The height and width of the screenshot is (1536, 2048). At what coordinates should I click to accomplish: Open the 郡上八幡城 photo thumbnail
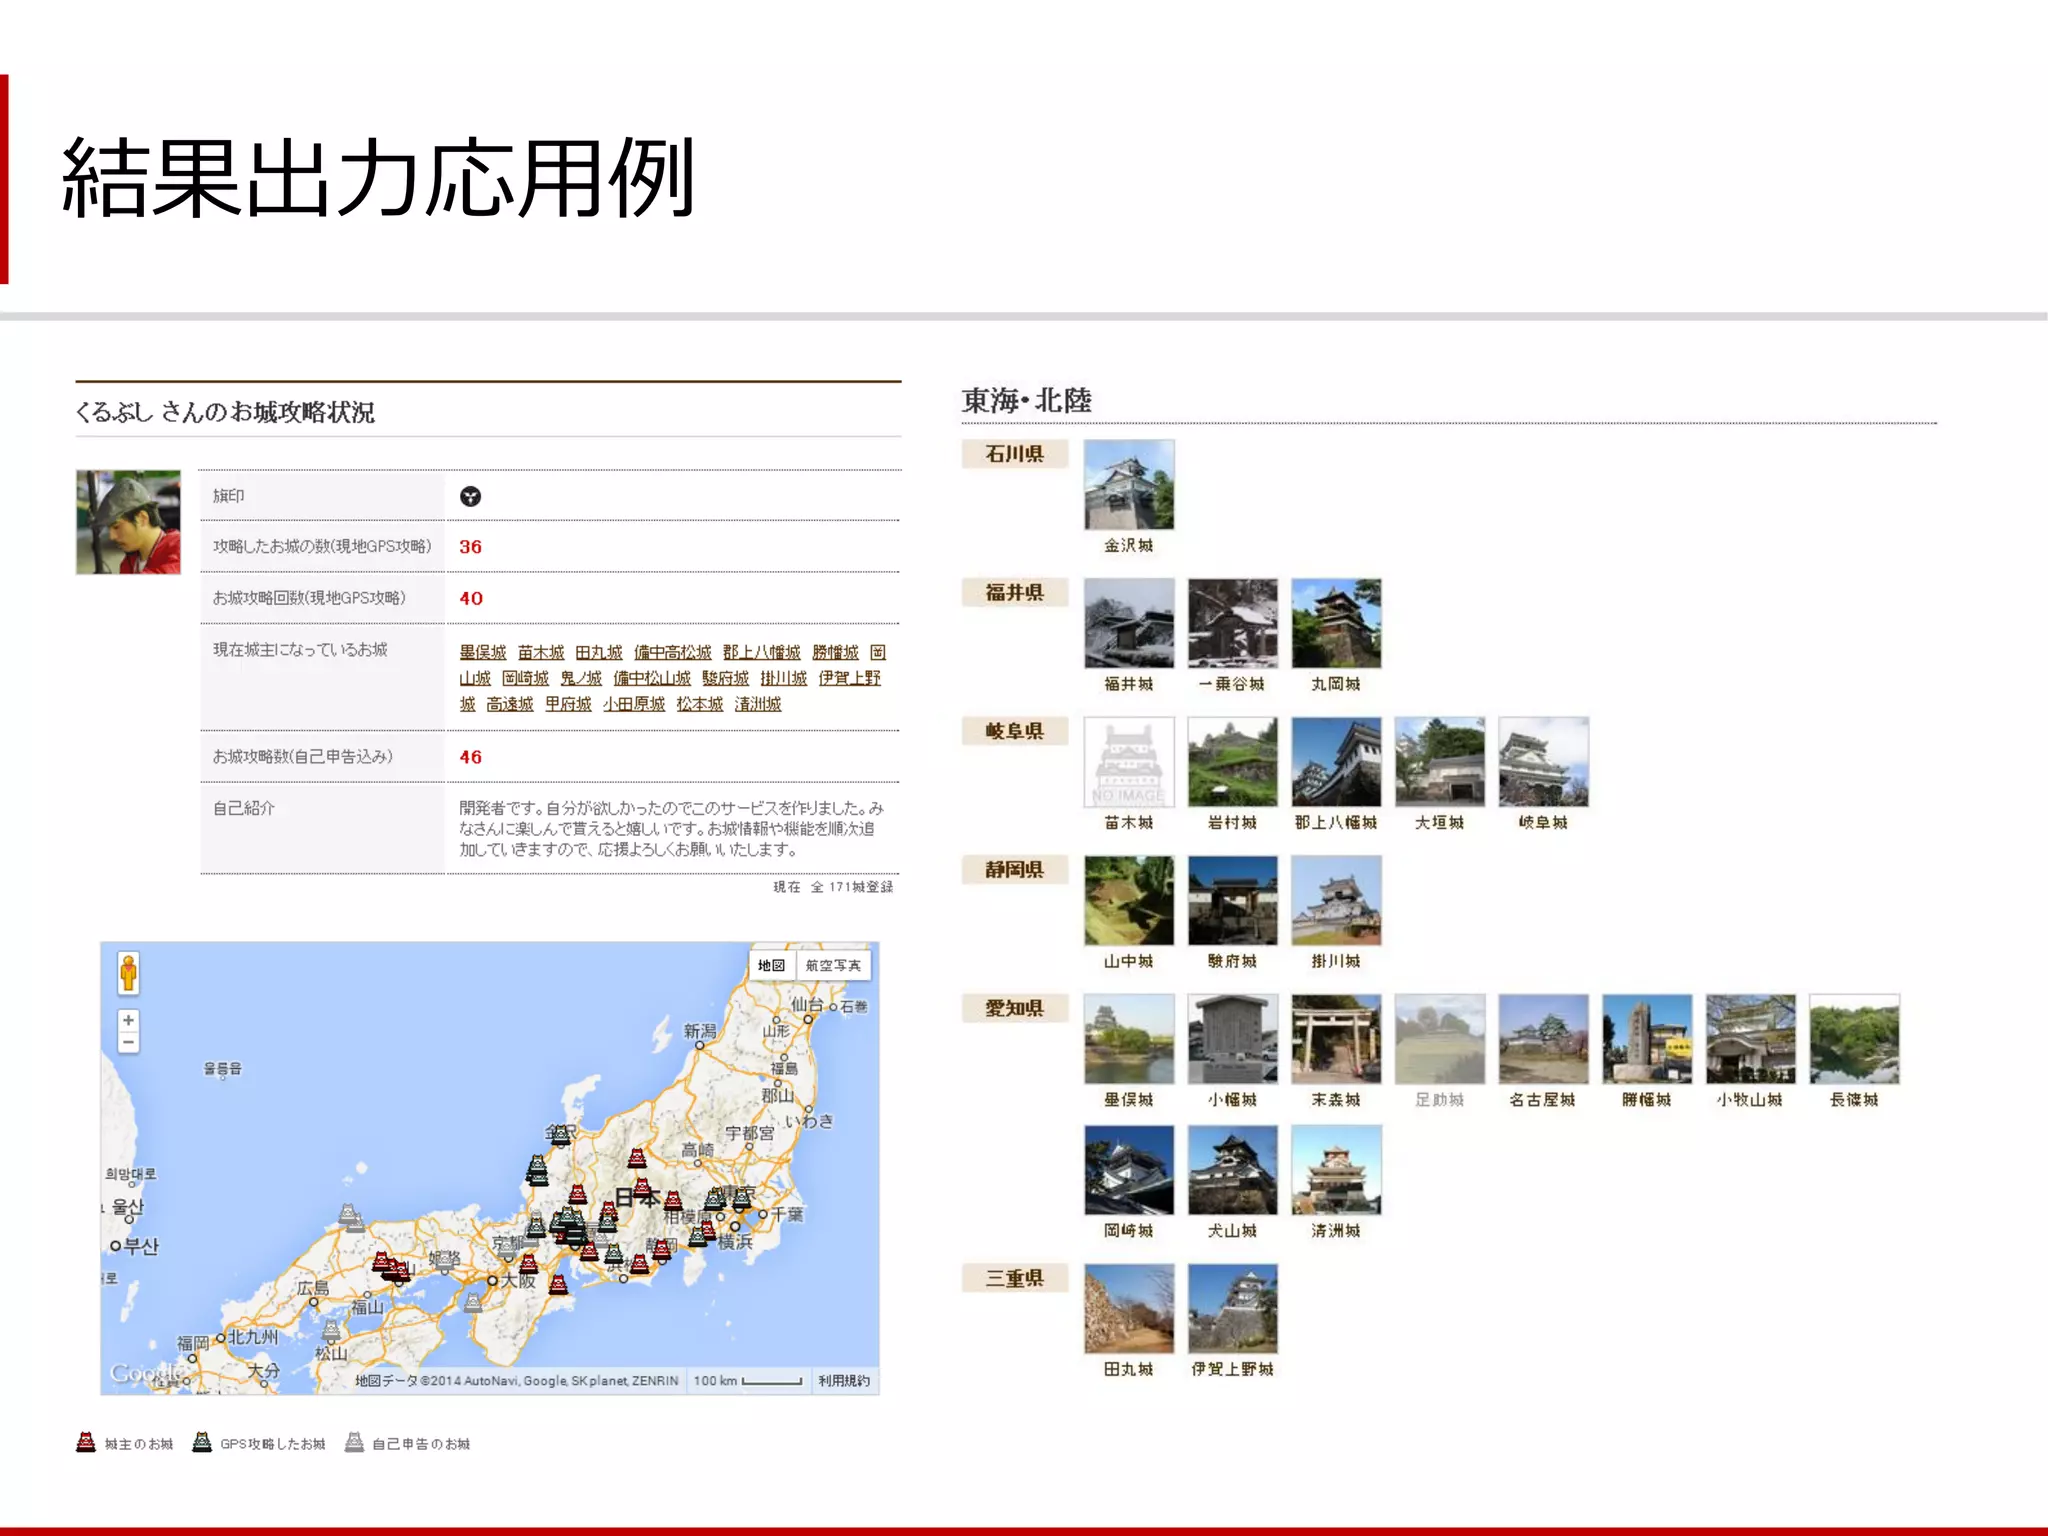click(1337, 762)
